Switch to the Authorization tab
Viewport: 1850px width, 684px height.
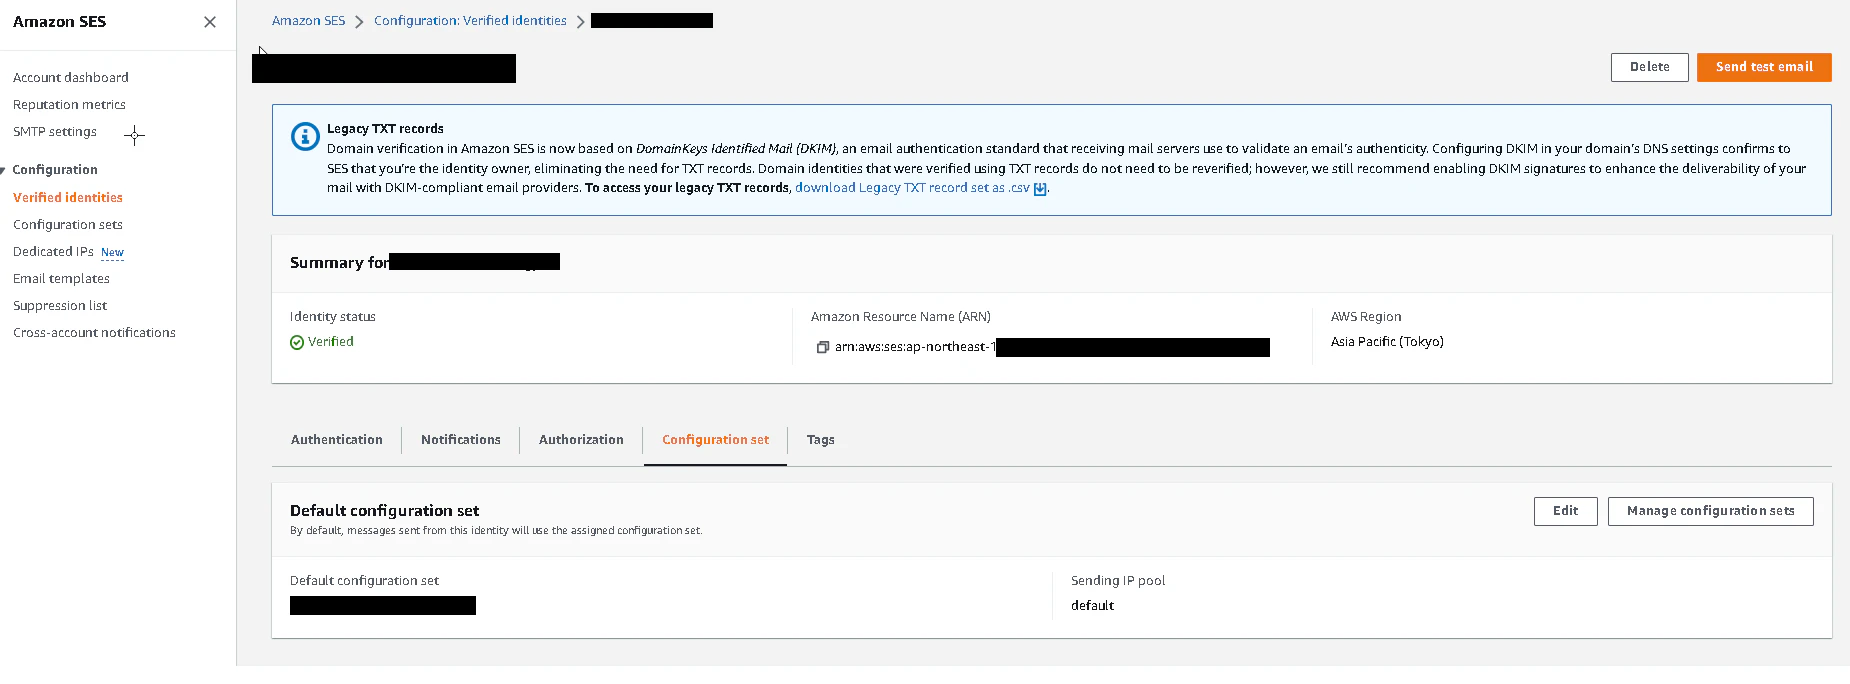(581, 440)
